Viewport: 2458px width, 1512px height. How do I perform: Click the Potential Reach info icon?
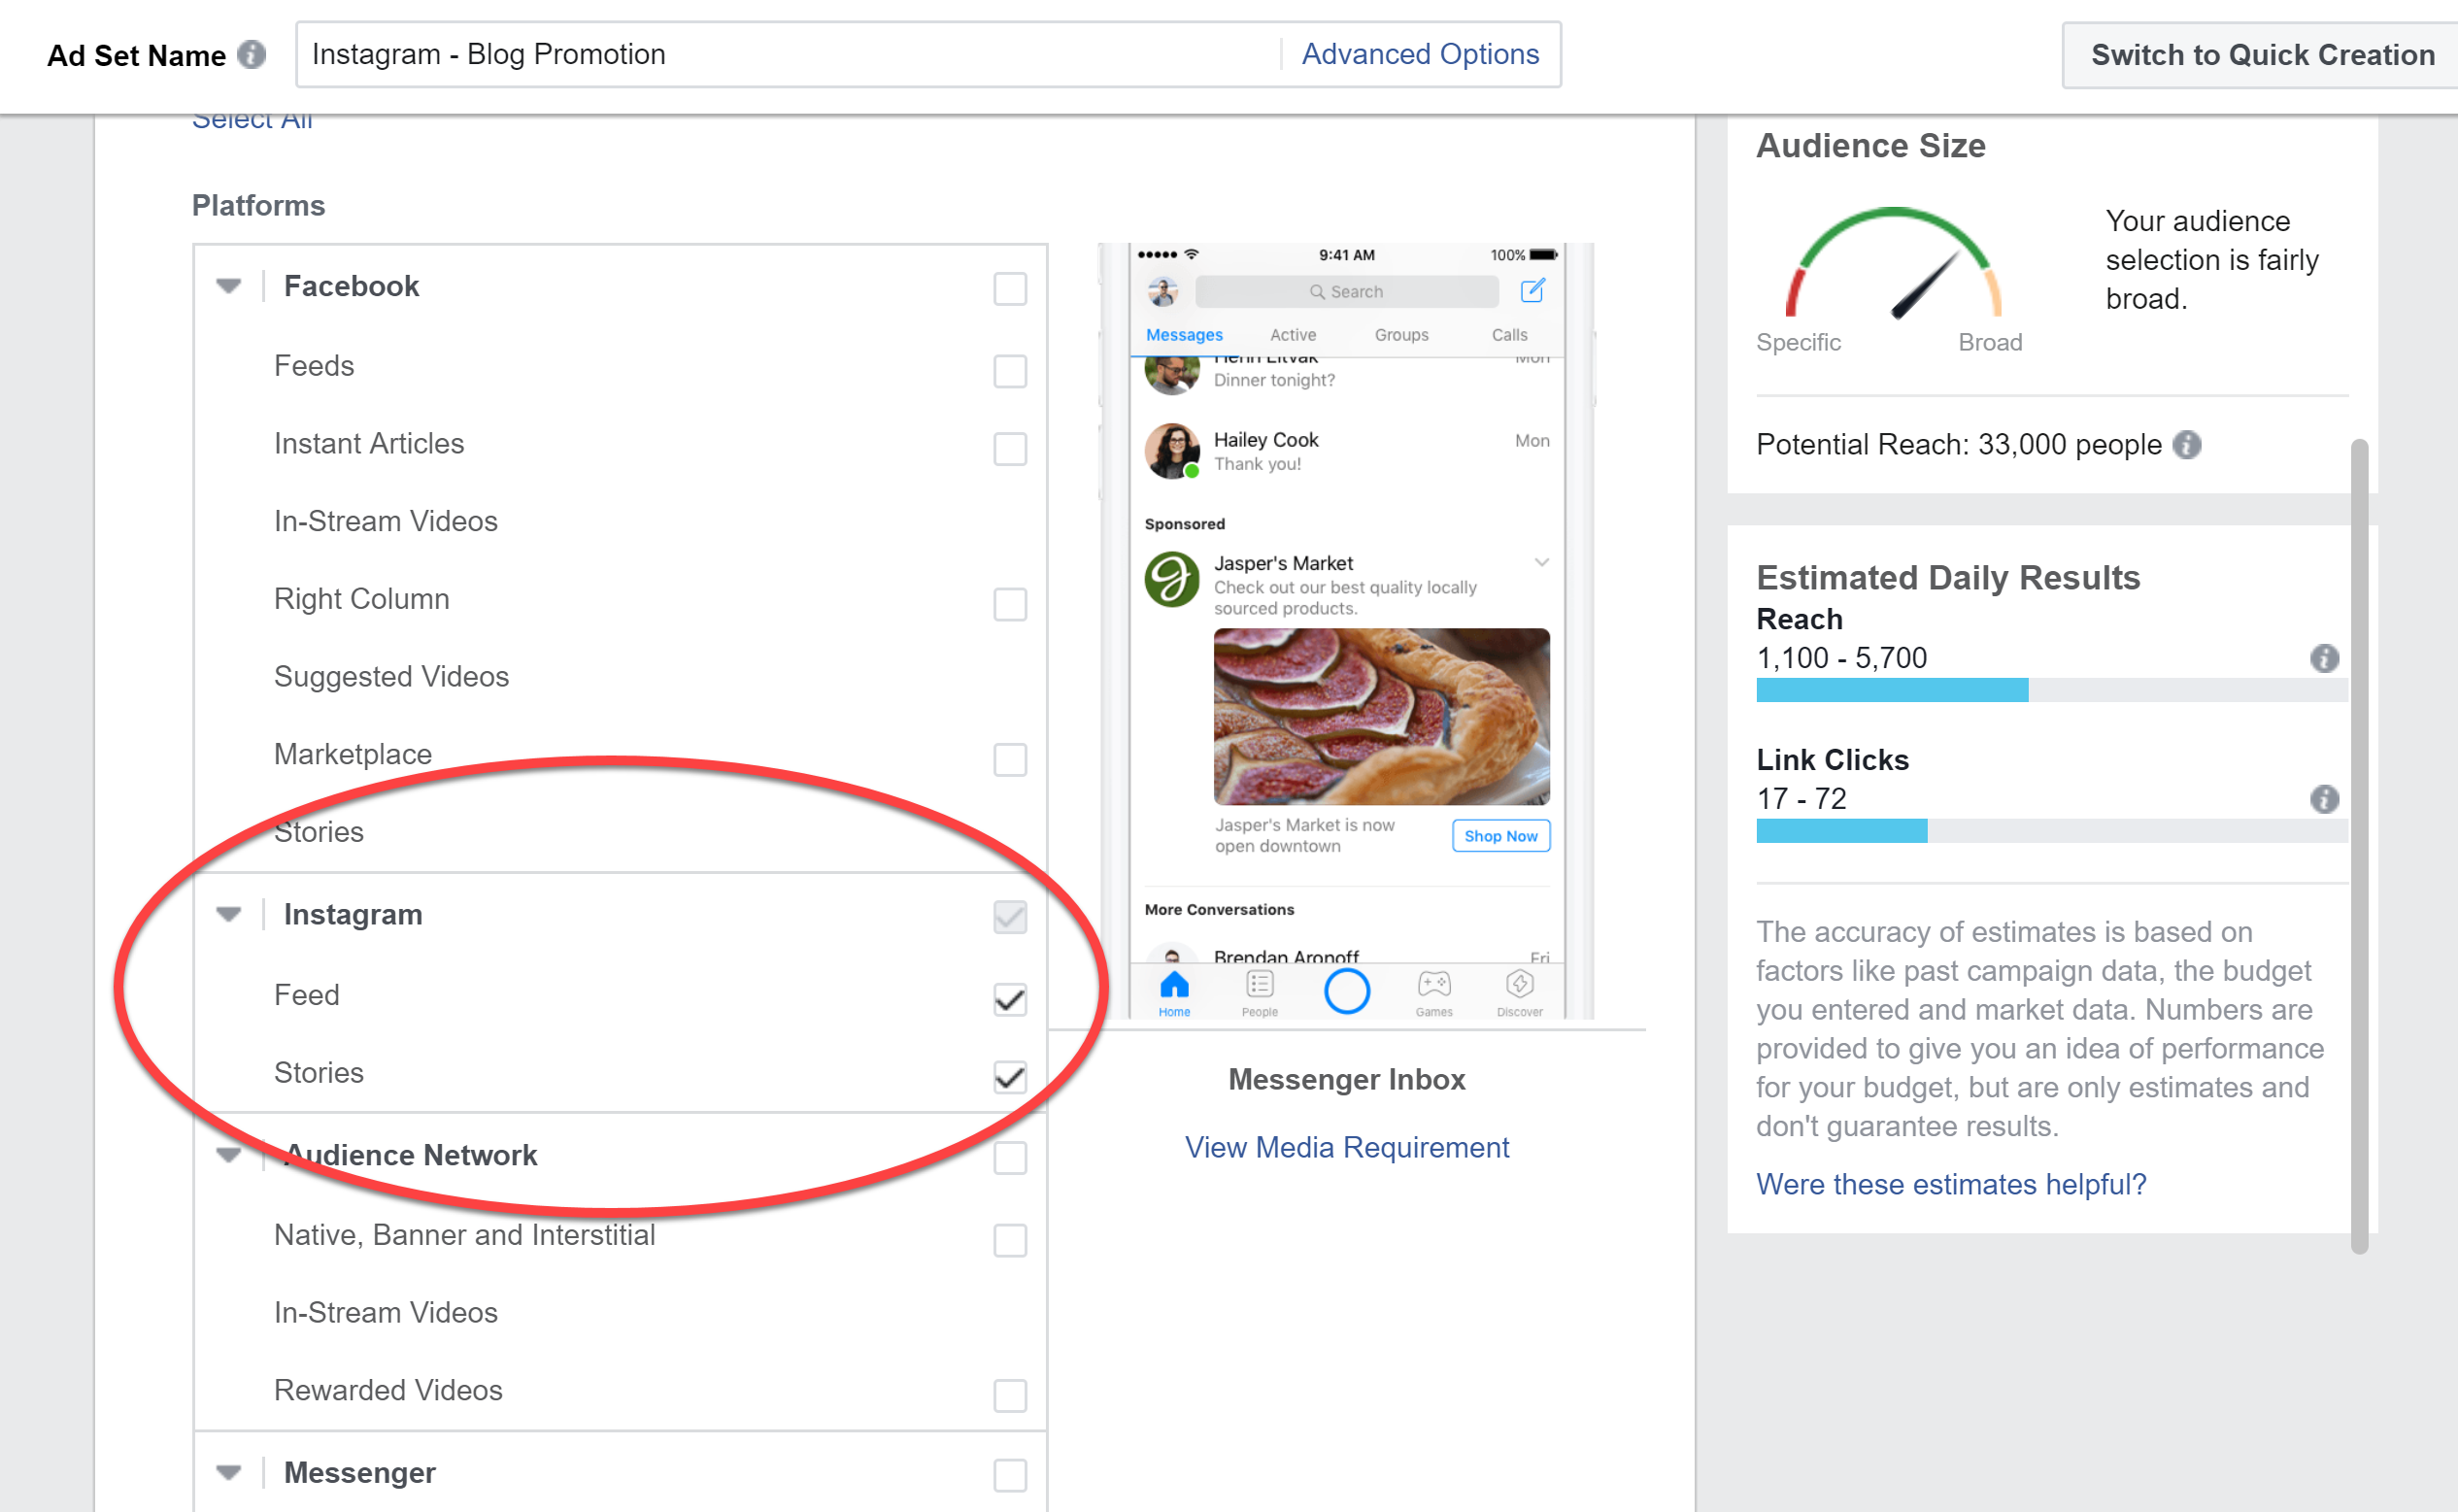click(x=2187, y=445)
